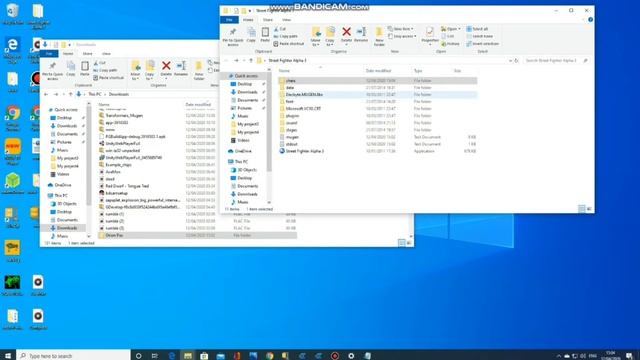Select 'Street Fighter Alpha 3' application file

pos(304,151)
